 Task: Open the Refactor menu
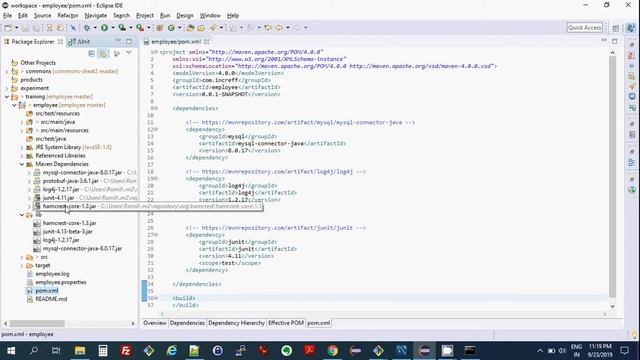tap(68, 16)
